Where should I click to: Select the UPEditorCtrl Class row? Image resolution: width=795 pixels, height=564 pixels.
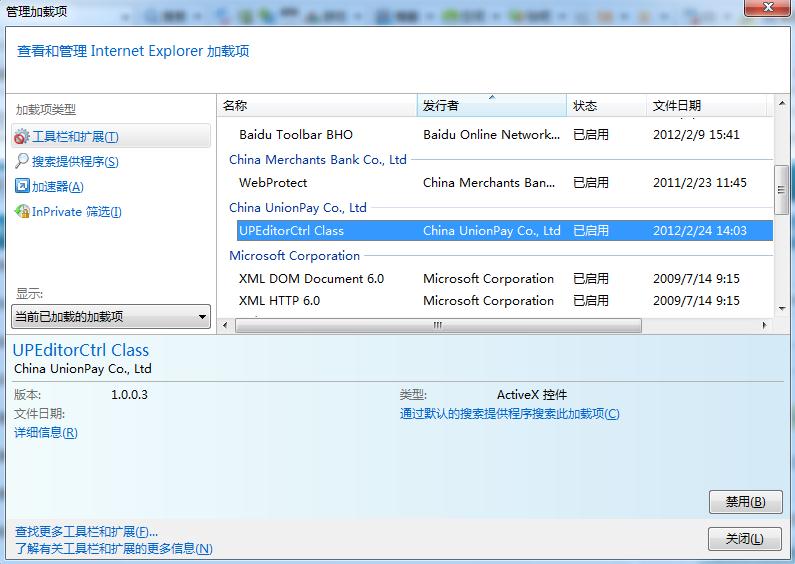504,230
